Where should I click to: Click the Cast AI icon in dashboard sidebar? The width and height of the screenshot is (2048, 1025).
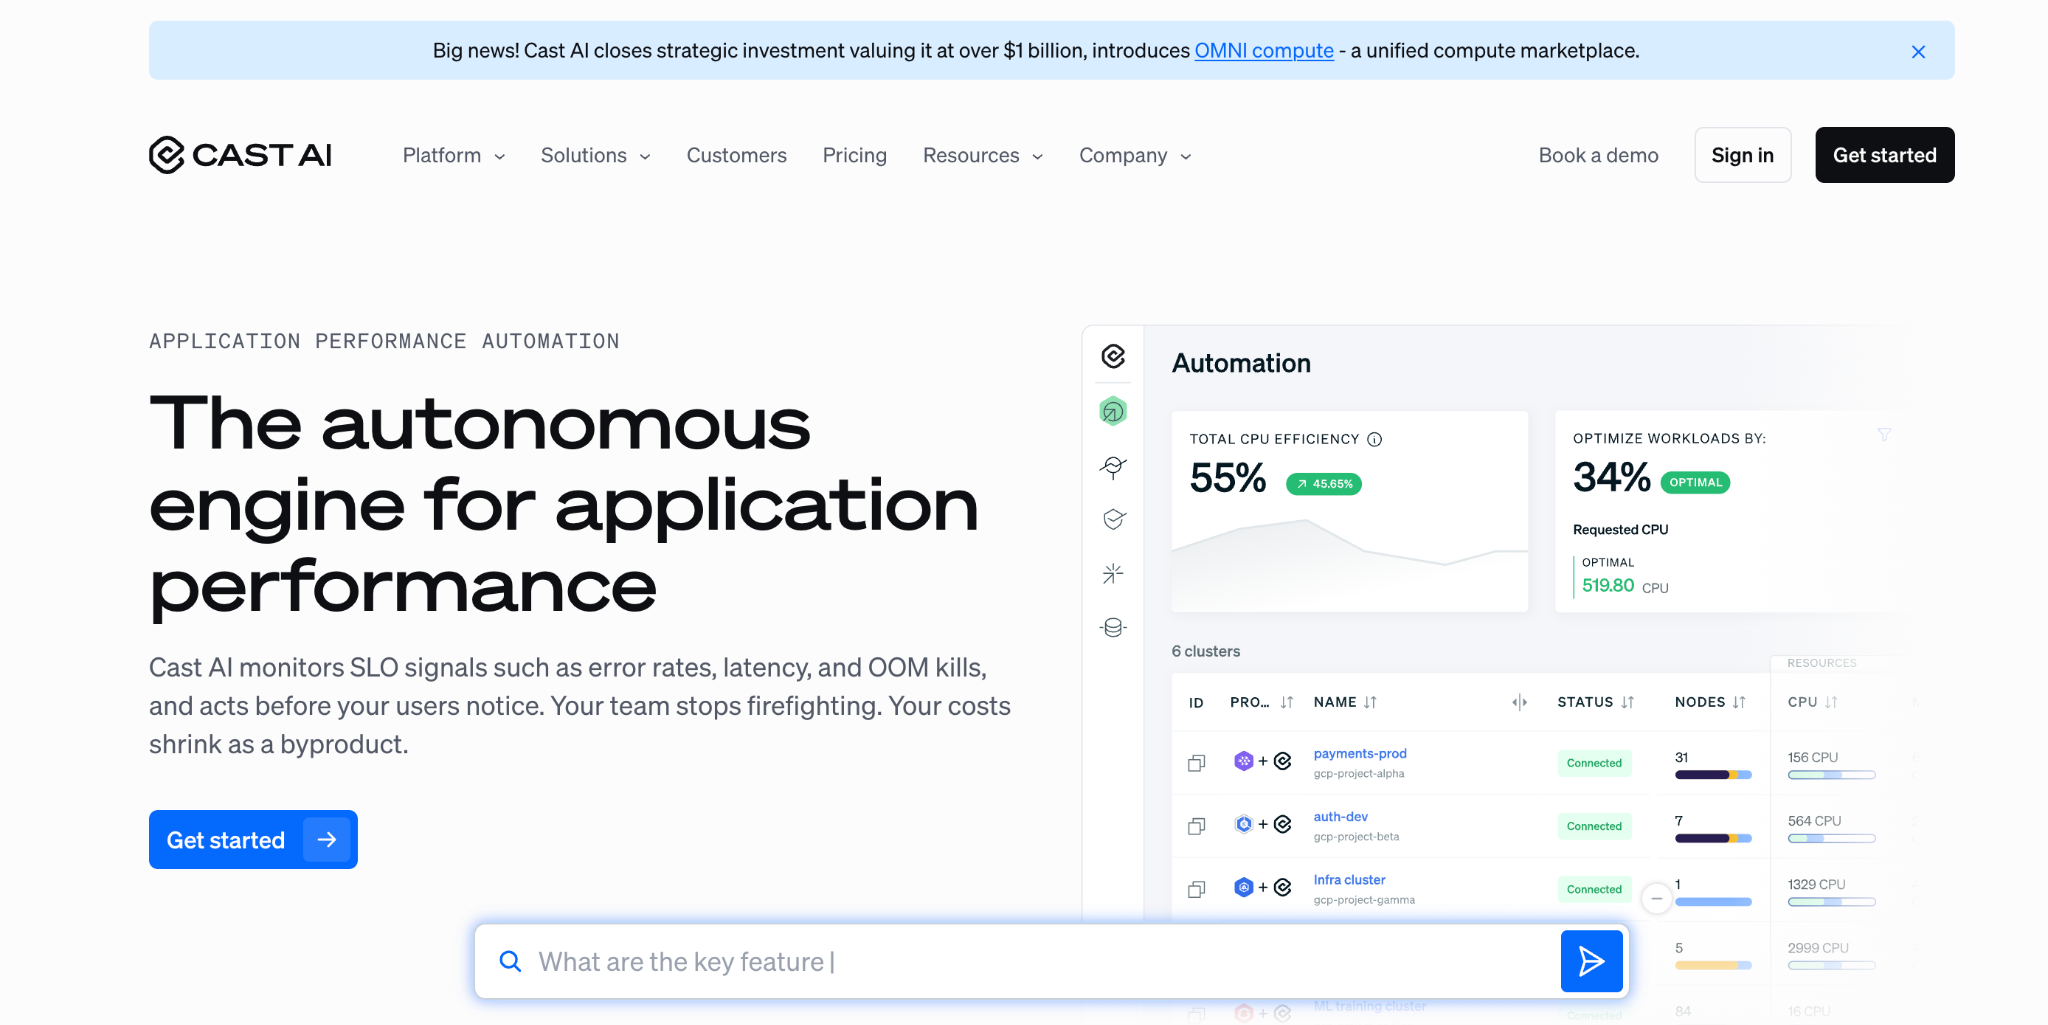pos(1113,356)
